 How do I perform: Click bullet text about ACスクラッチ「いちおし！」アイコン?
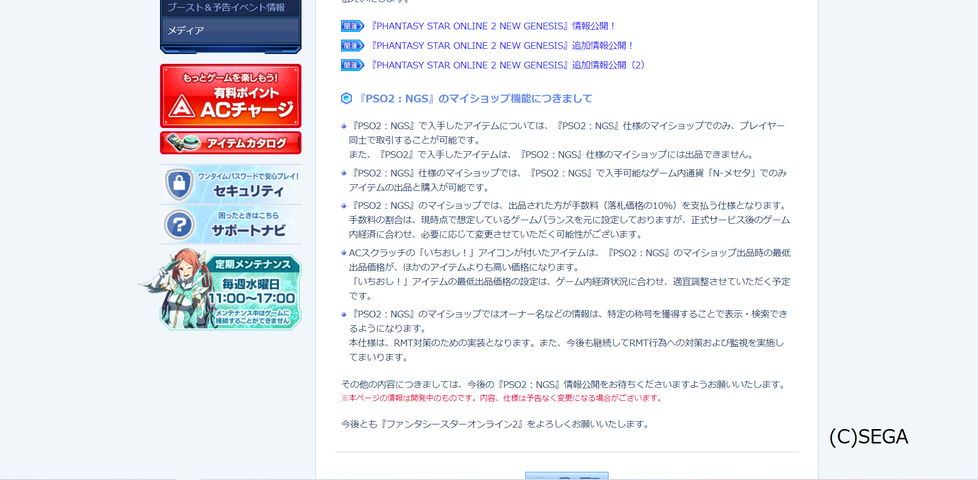(569, 274)
